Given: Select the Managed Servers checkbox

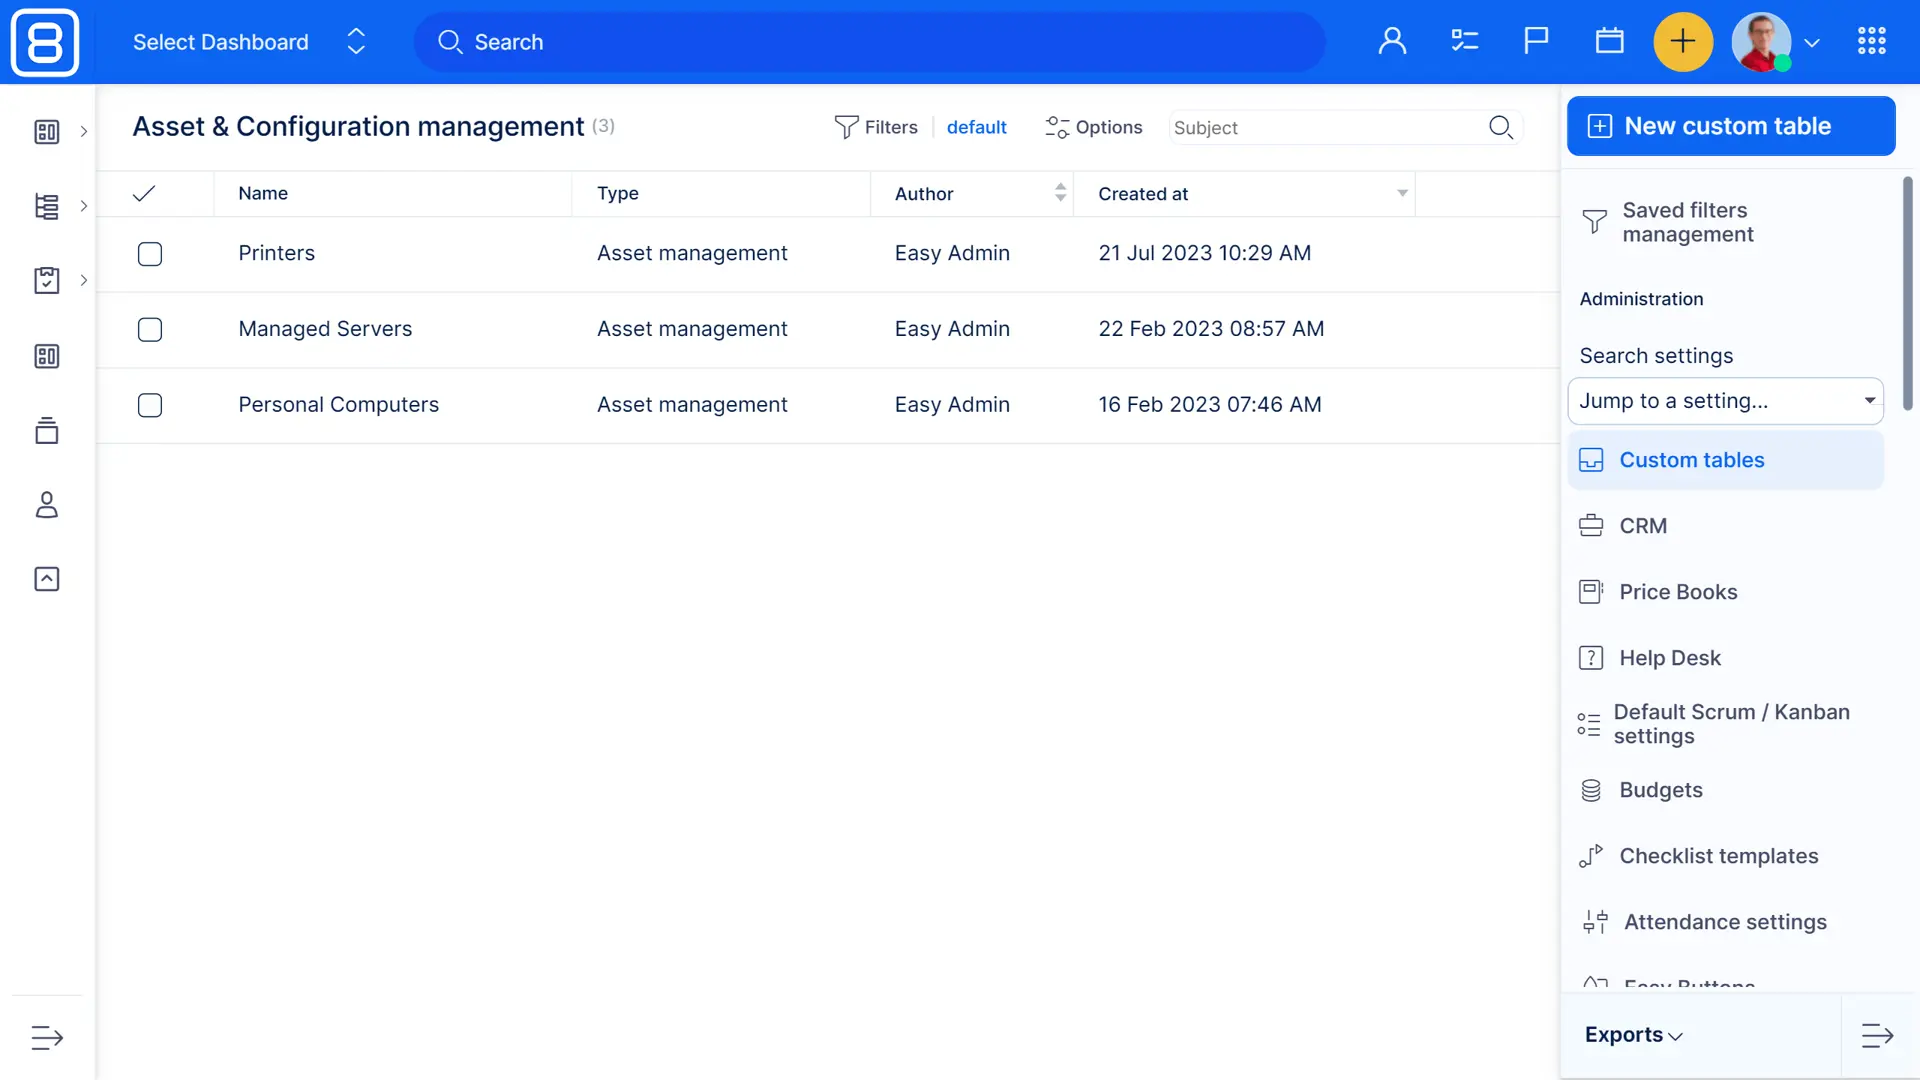Looking at the screenshot, I should click(x=150, y=330).
